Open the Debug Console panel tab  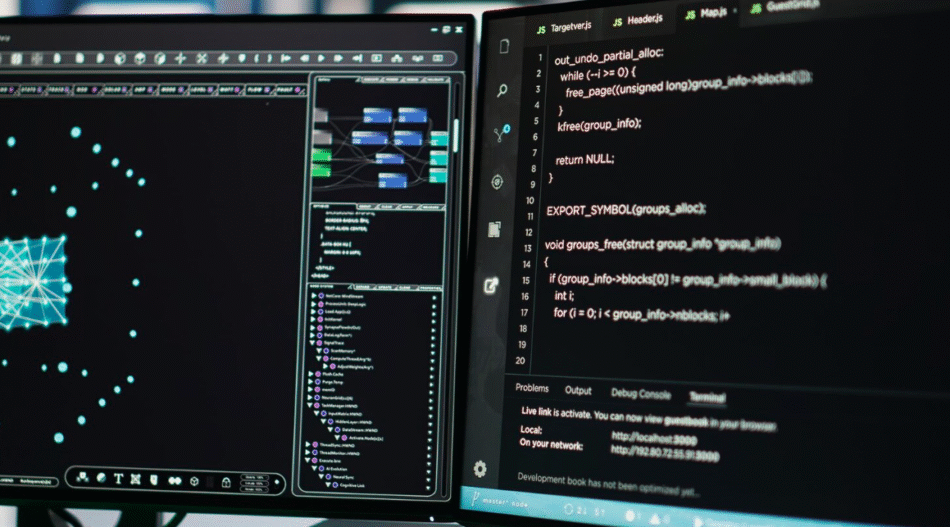click(x=640, y=394)
